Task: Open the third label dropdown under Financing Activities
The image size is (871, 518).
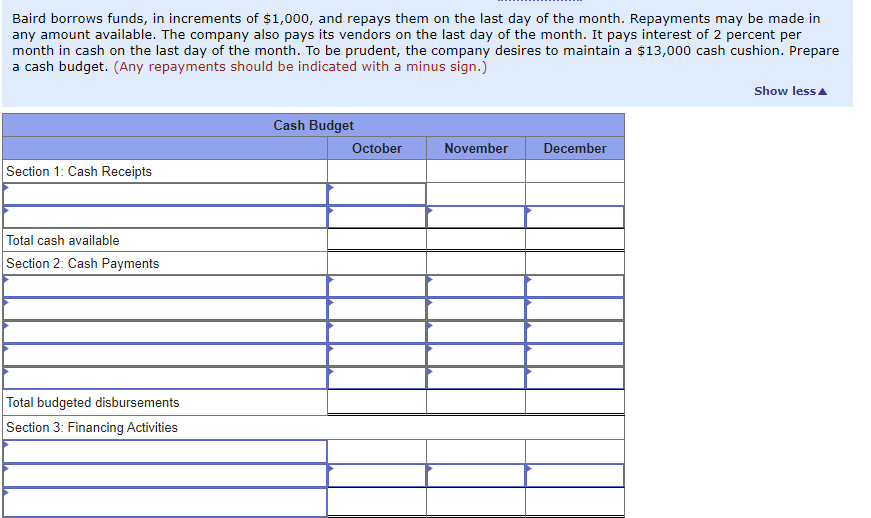Action: [x=165, y=502]
